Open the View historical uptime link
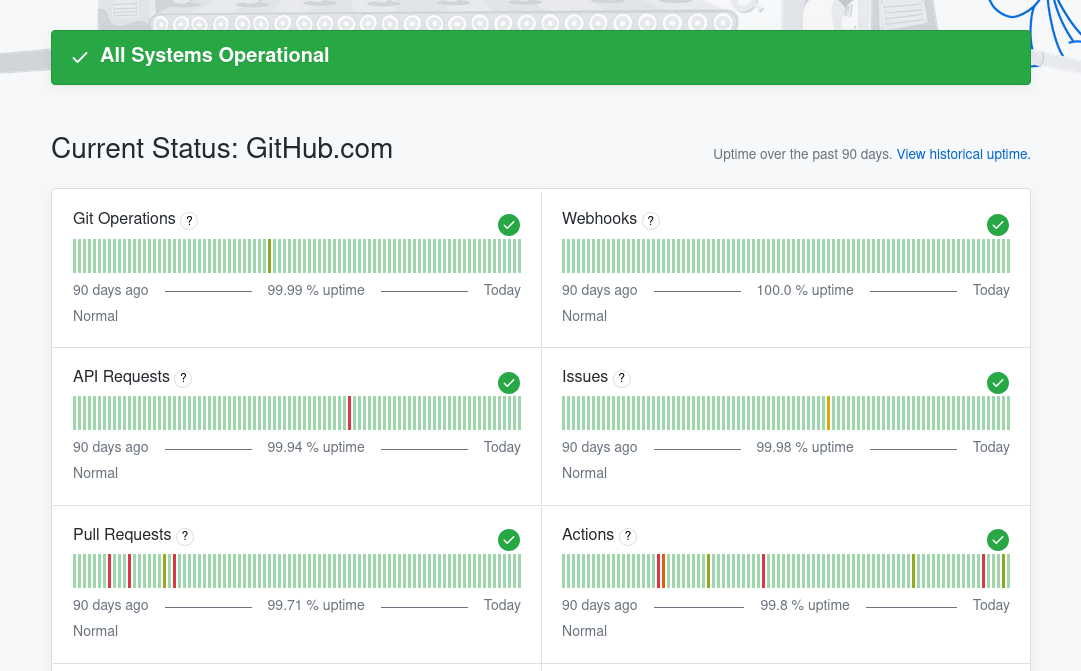1081x671 pixels. point(963,154)
